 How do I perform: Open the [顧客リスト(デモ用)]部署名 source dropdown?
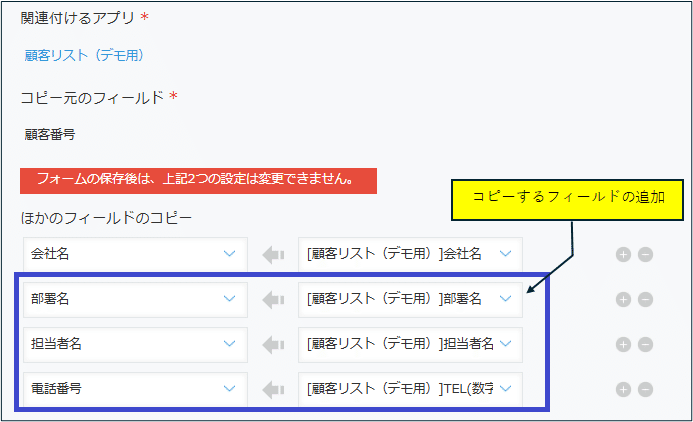tap(411, 299)
